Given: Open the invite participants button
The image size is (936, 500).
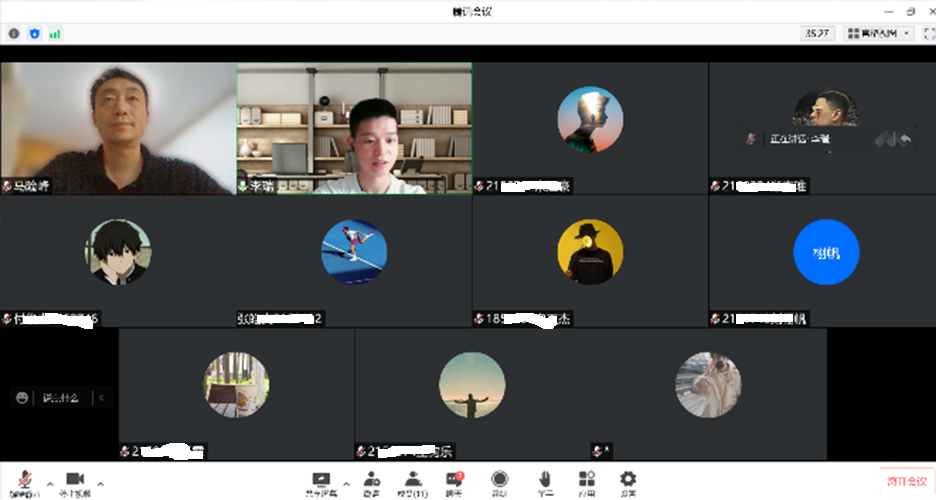Looking at the screenshot, I should [x=372, y=483].
